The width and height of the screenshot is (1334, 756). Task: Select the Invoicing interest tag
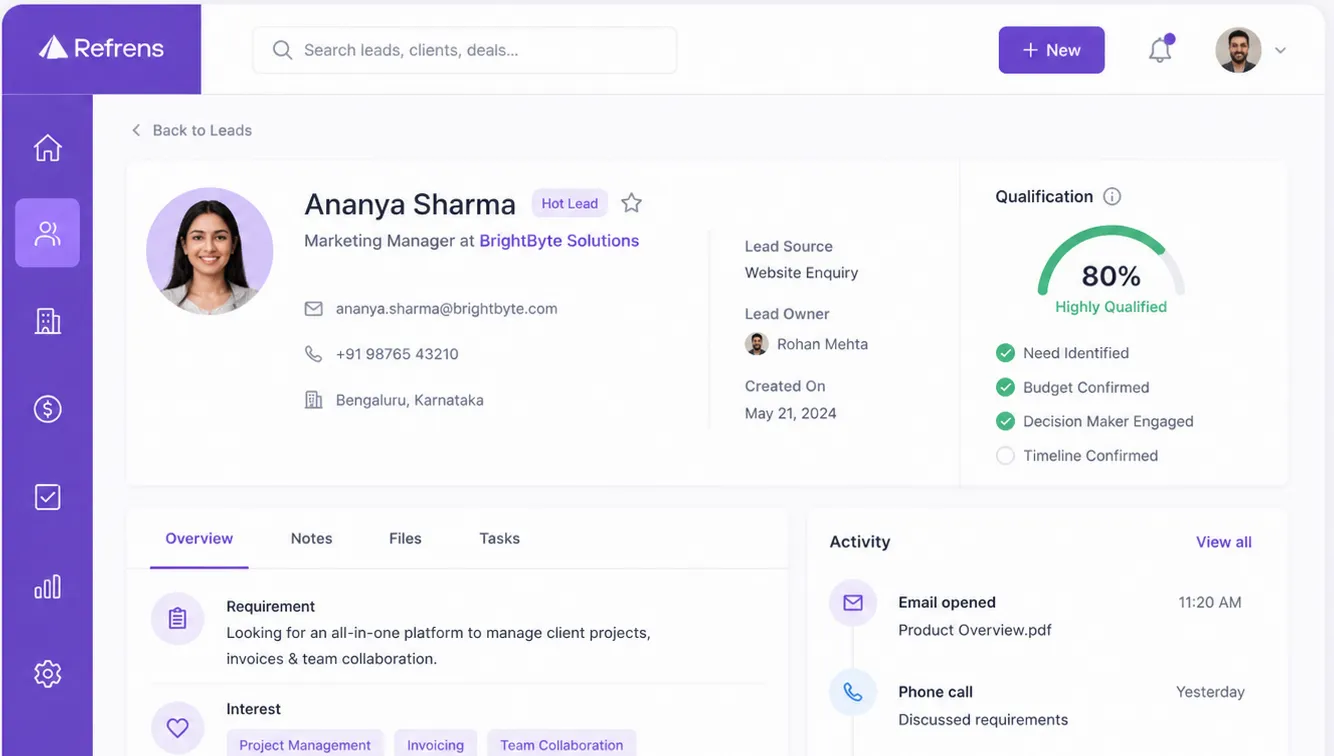(435, 744)
